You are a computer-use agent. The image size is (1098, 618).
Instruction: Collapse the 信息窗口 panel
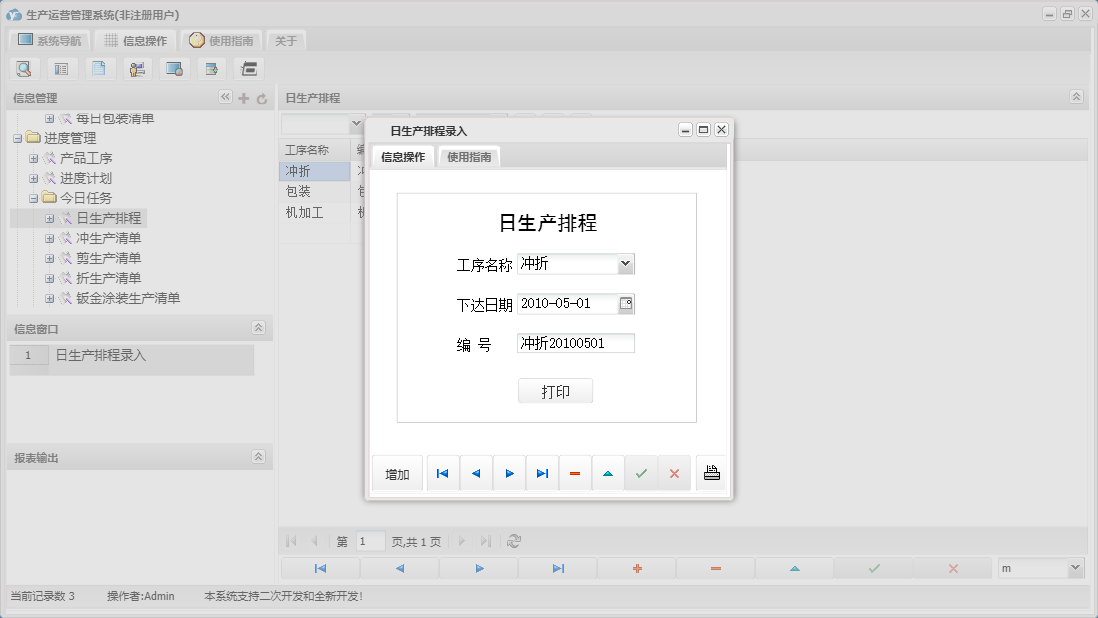tap(260, 328)
